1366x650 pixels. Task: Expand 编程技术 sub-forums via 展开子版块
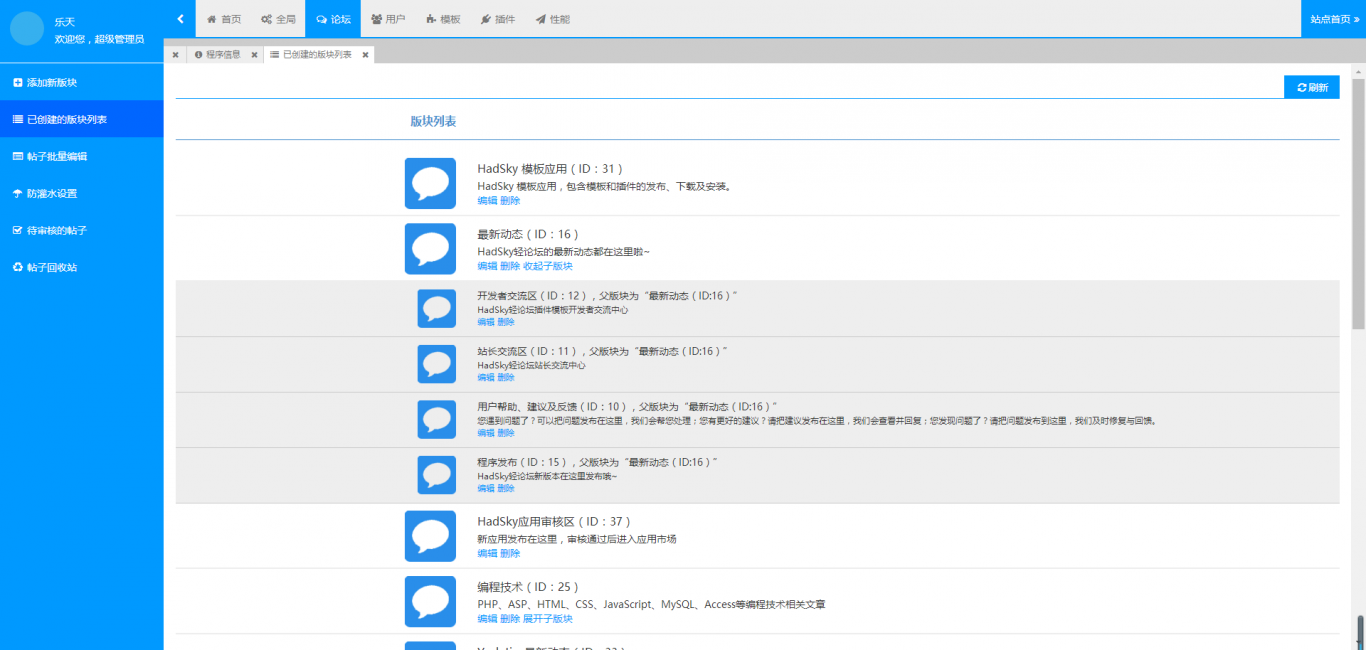coord(548,619)
